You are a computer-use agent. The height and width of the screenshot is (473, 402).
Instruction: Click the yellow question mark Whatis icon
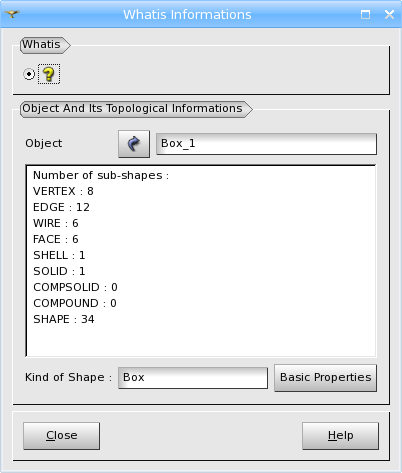click(49, 74)
